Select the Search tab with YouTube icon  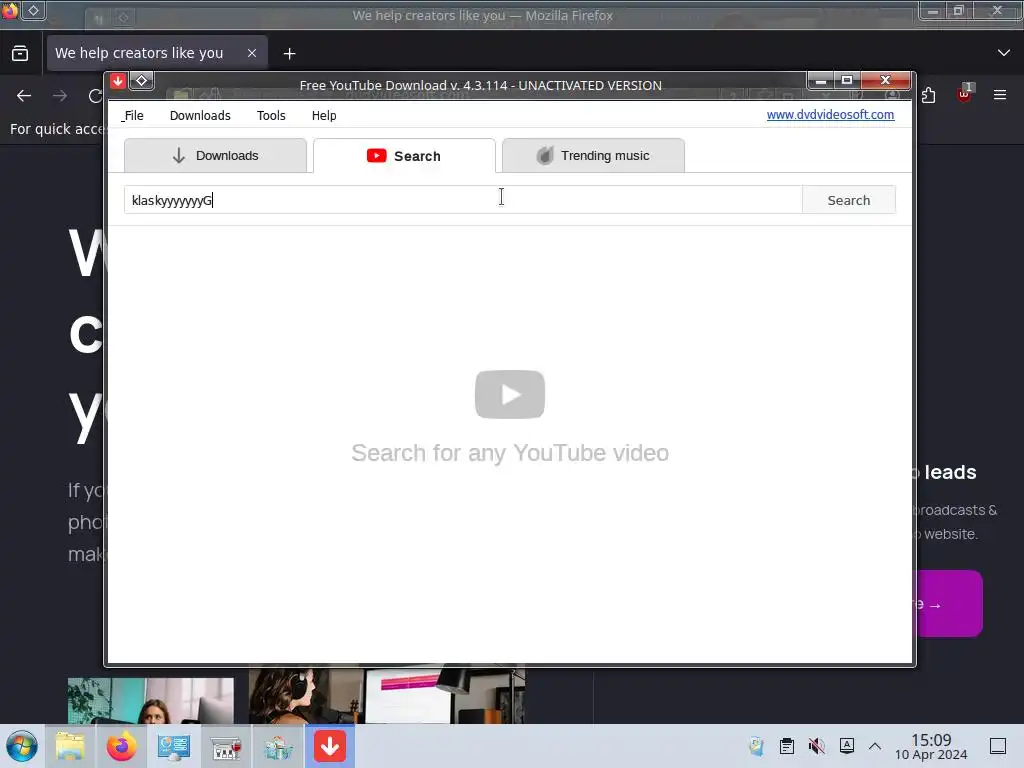(404, 155)
